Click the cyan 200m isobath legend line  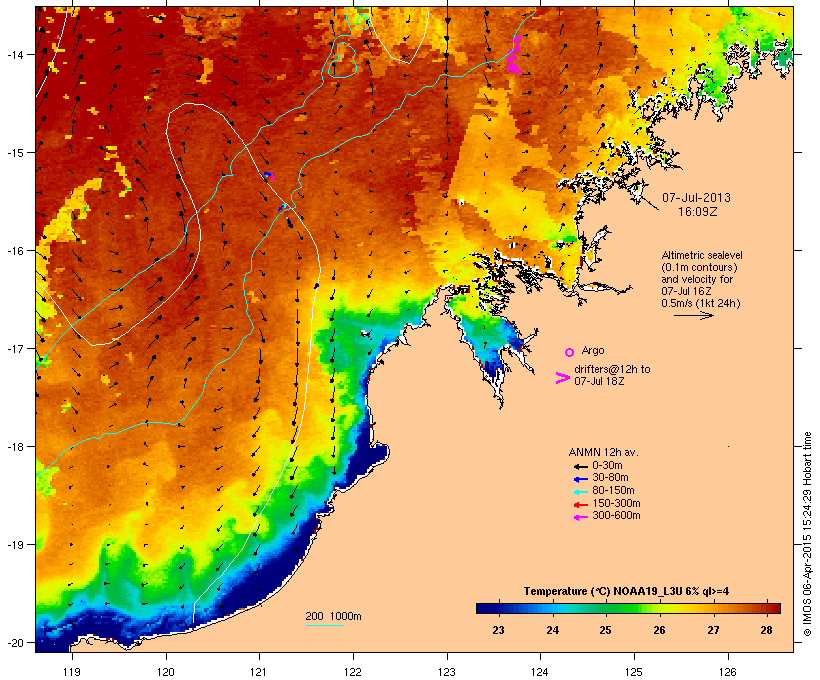click(324, 625)
